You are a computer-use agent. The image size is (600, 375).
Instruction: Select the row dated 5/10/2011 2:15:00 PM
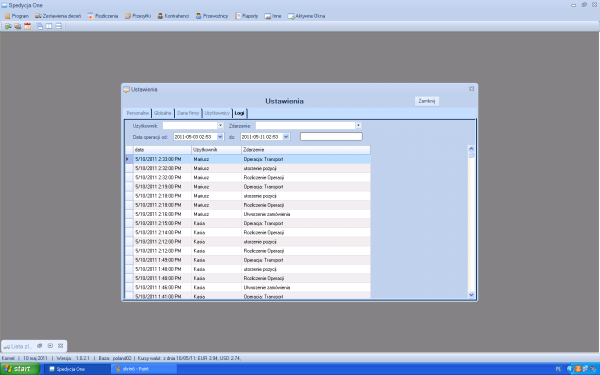(x=248, y=223)
